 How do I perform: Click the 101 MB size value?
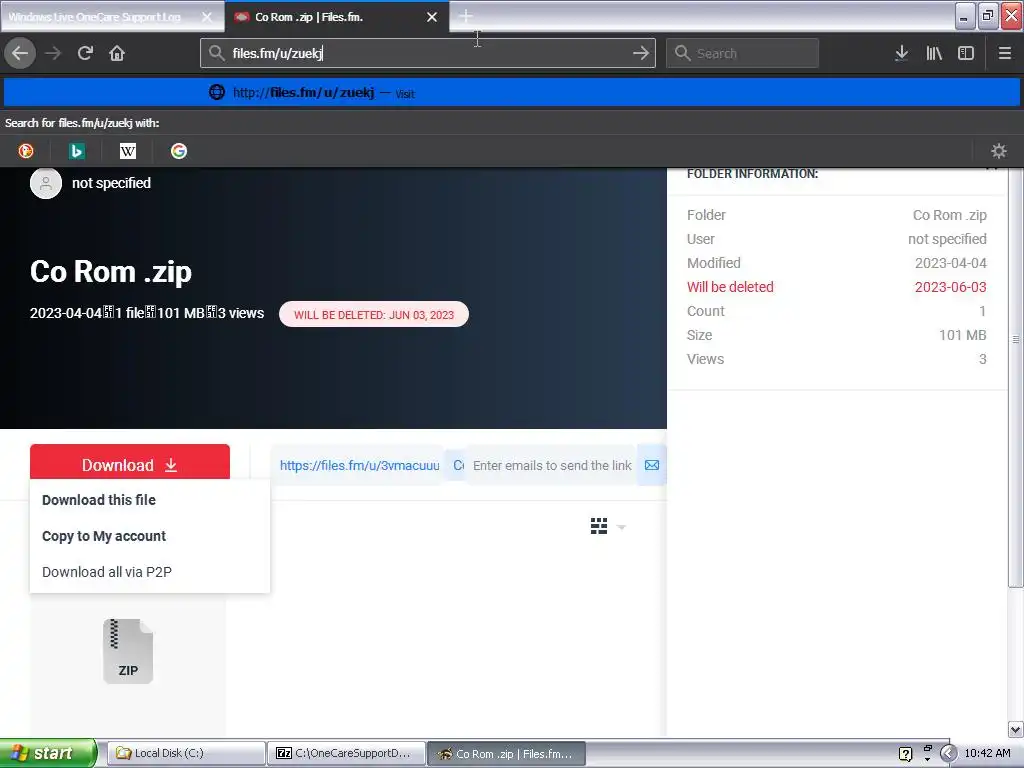tap(963, 335)
